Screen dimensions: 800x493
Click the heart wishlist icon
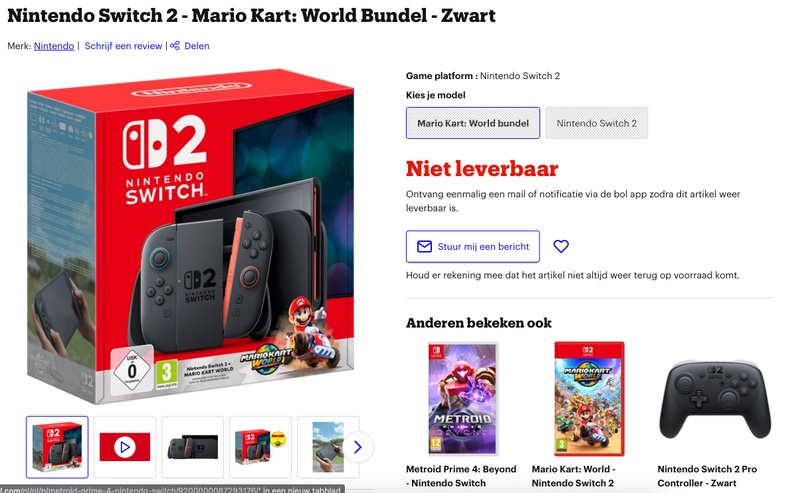pos(561,246)
